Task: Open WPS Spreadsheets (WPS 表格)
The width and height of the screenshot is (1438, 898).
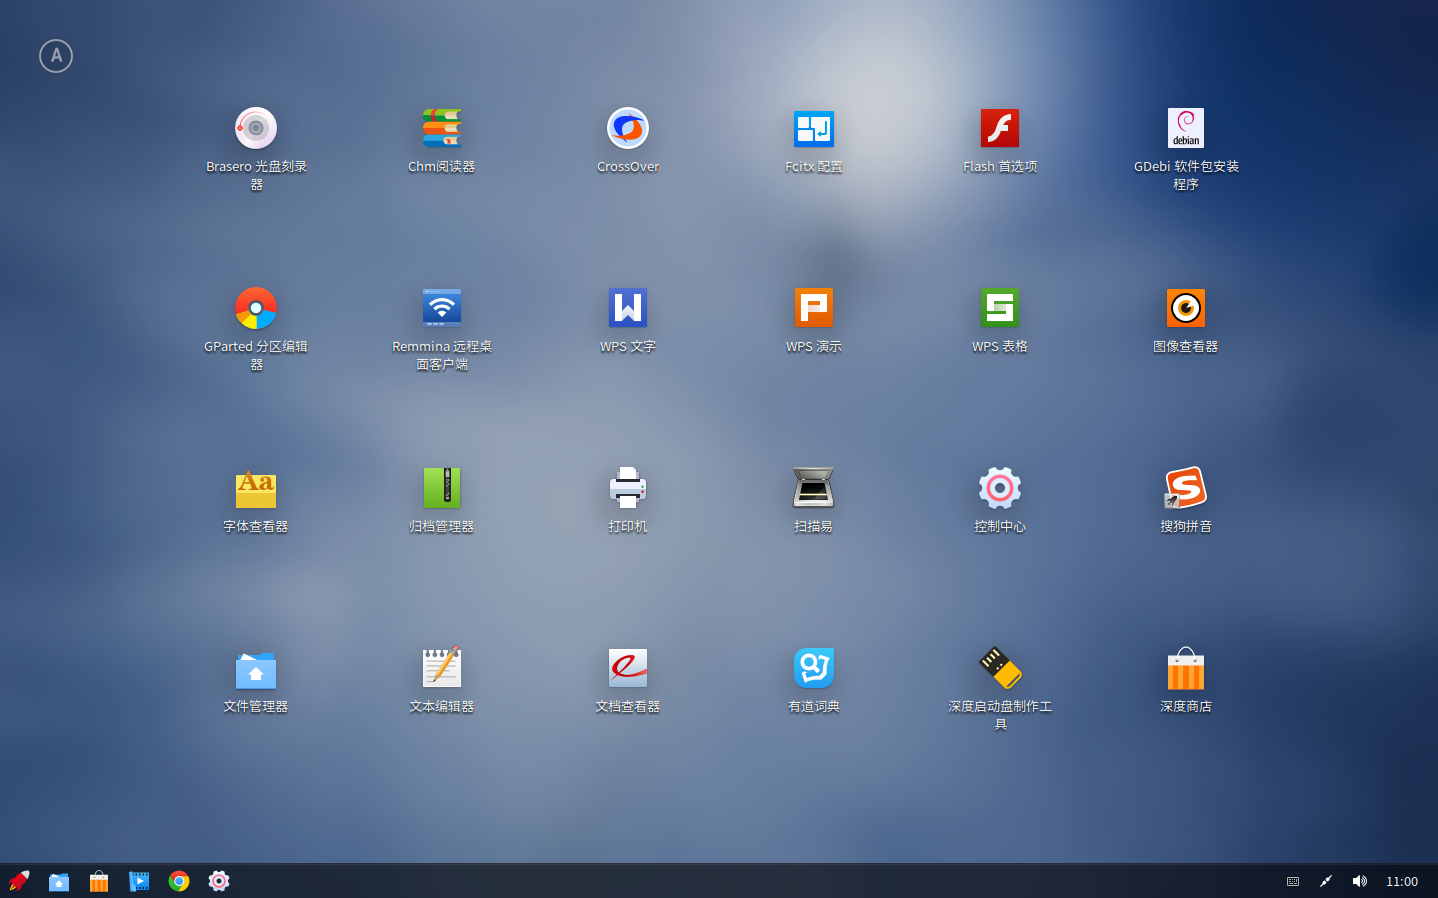Action: point(999,309)
